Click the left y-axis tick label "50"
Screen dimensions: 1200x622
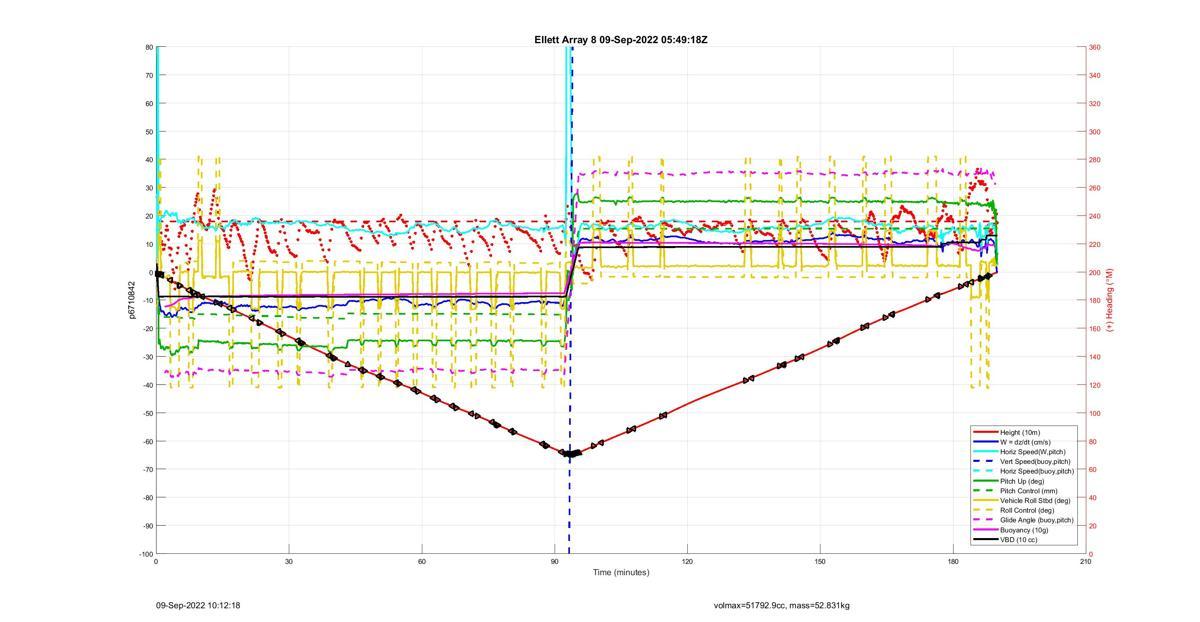[149, 132]
